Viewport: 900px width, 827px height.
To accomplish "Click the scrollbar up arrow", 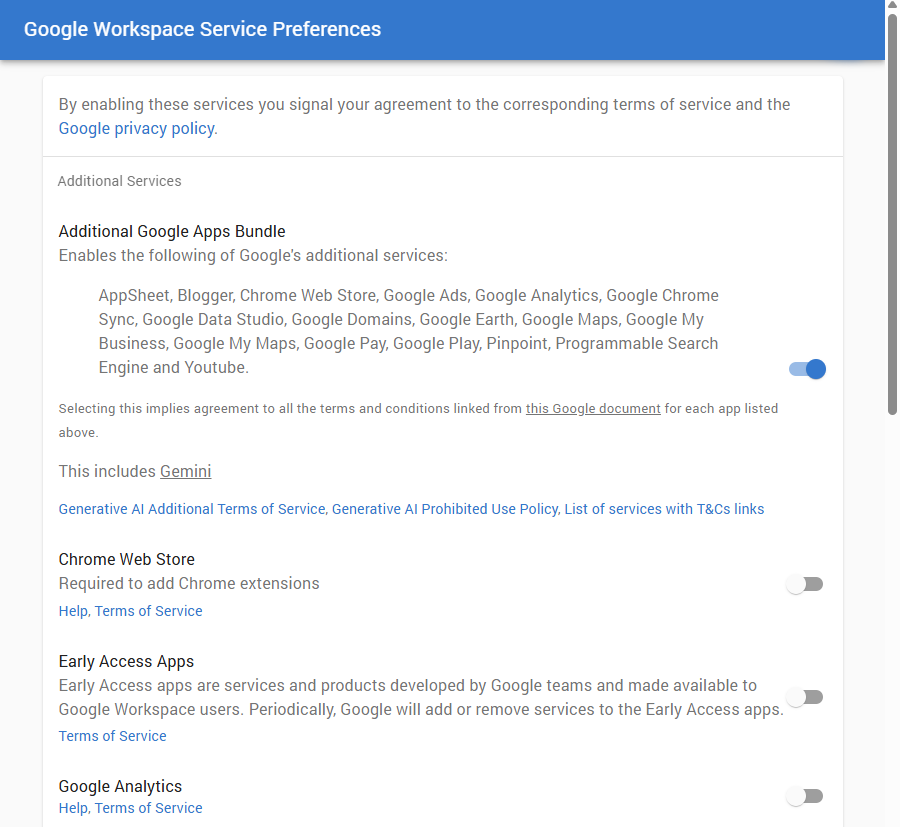I will 892,5.
